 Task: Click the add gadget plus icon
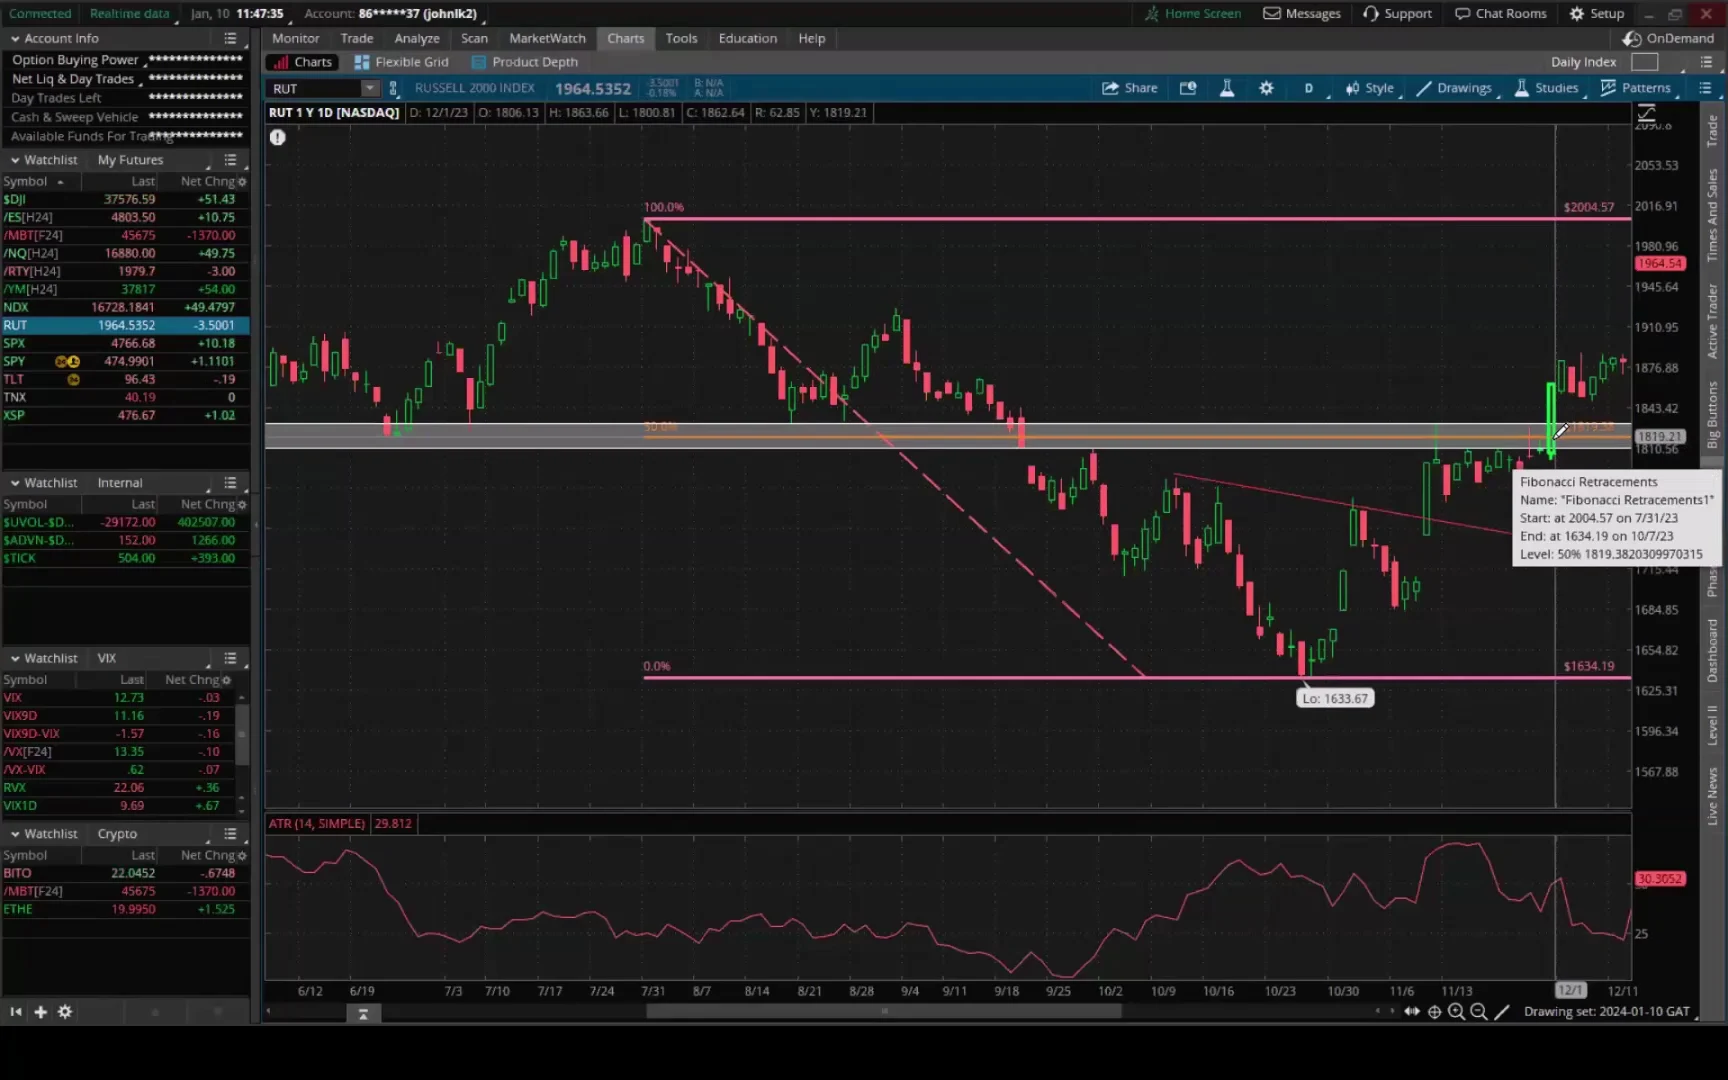point(41,1012)
